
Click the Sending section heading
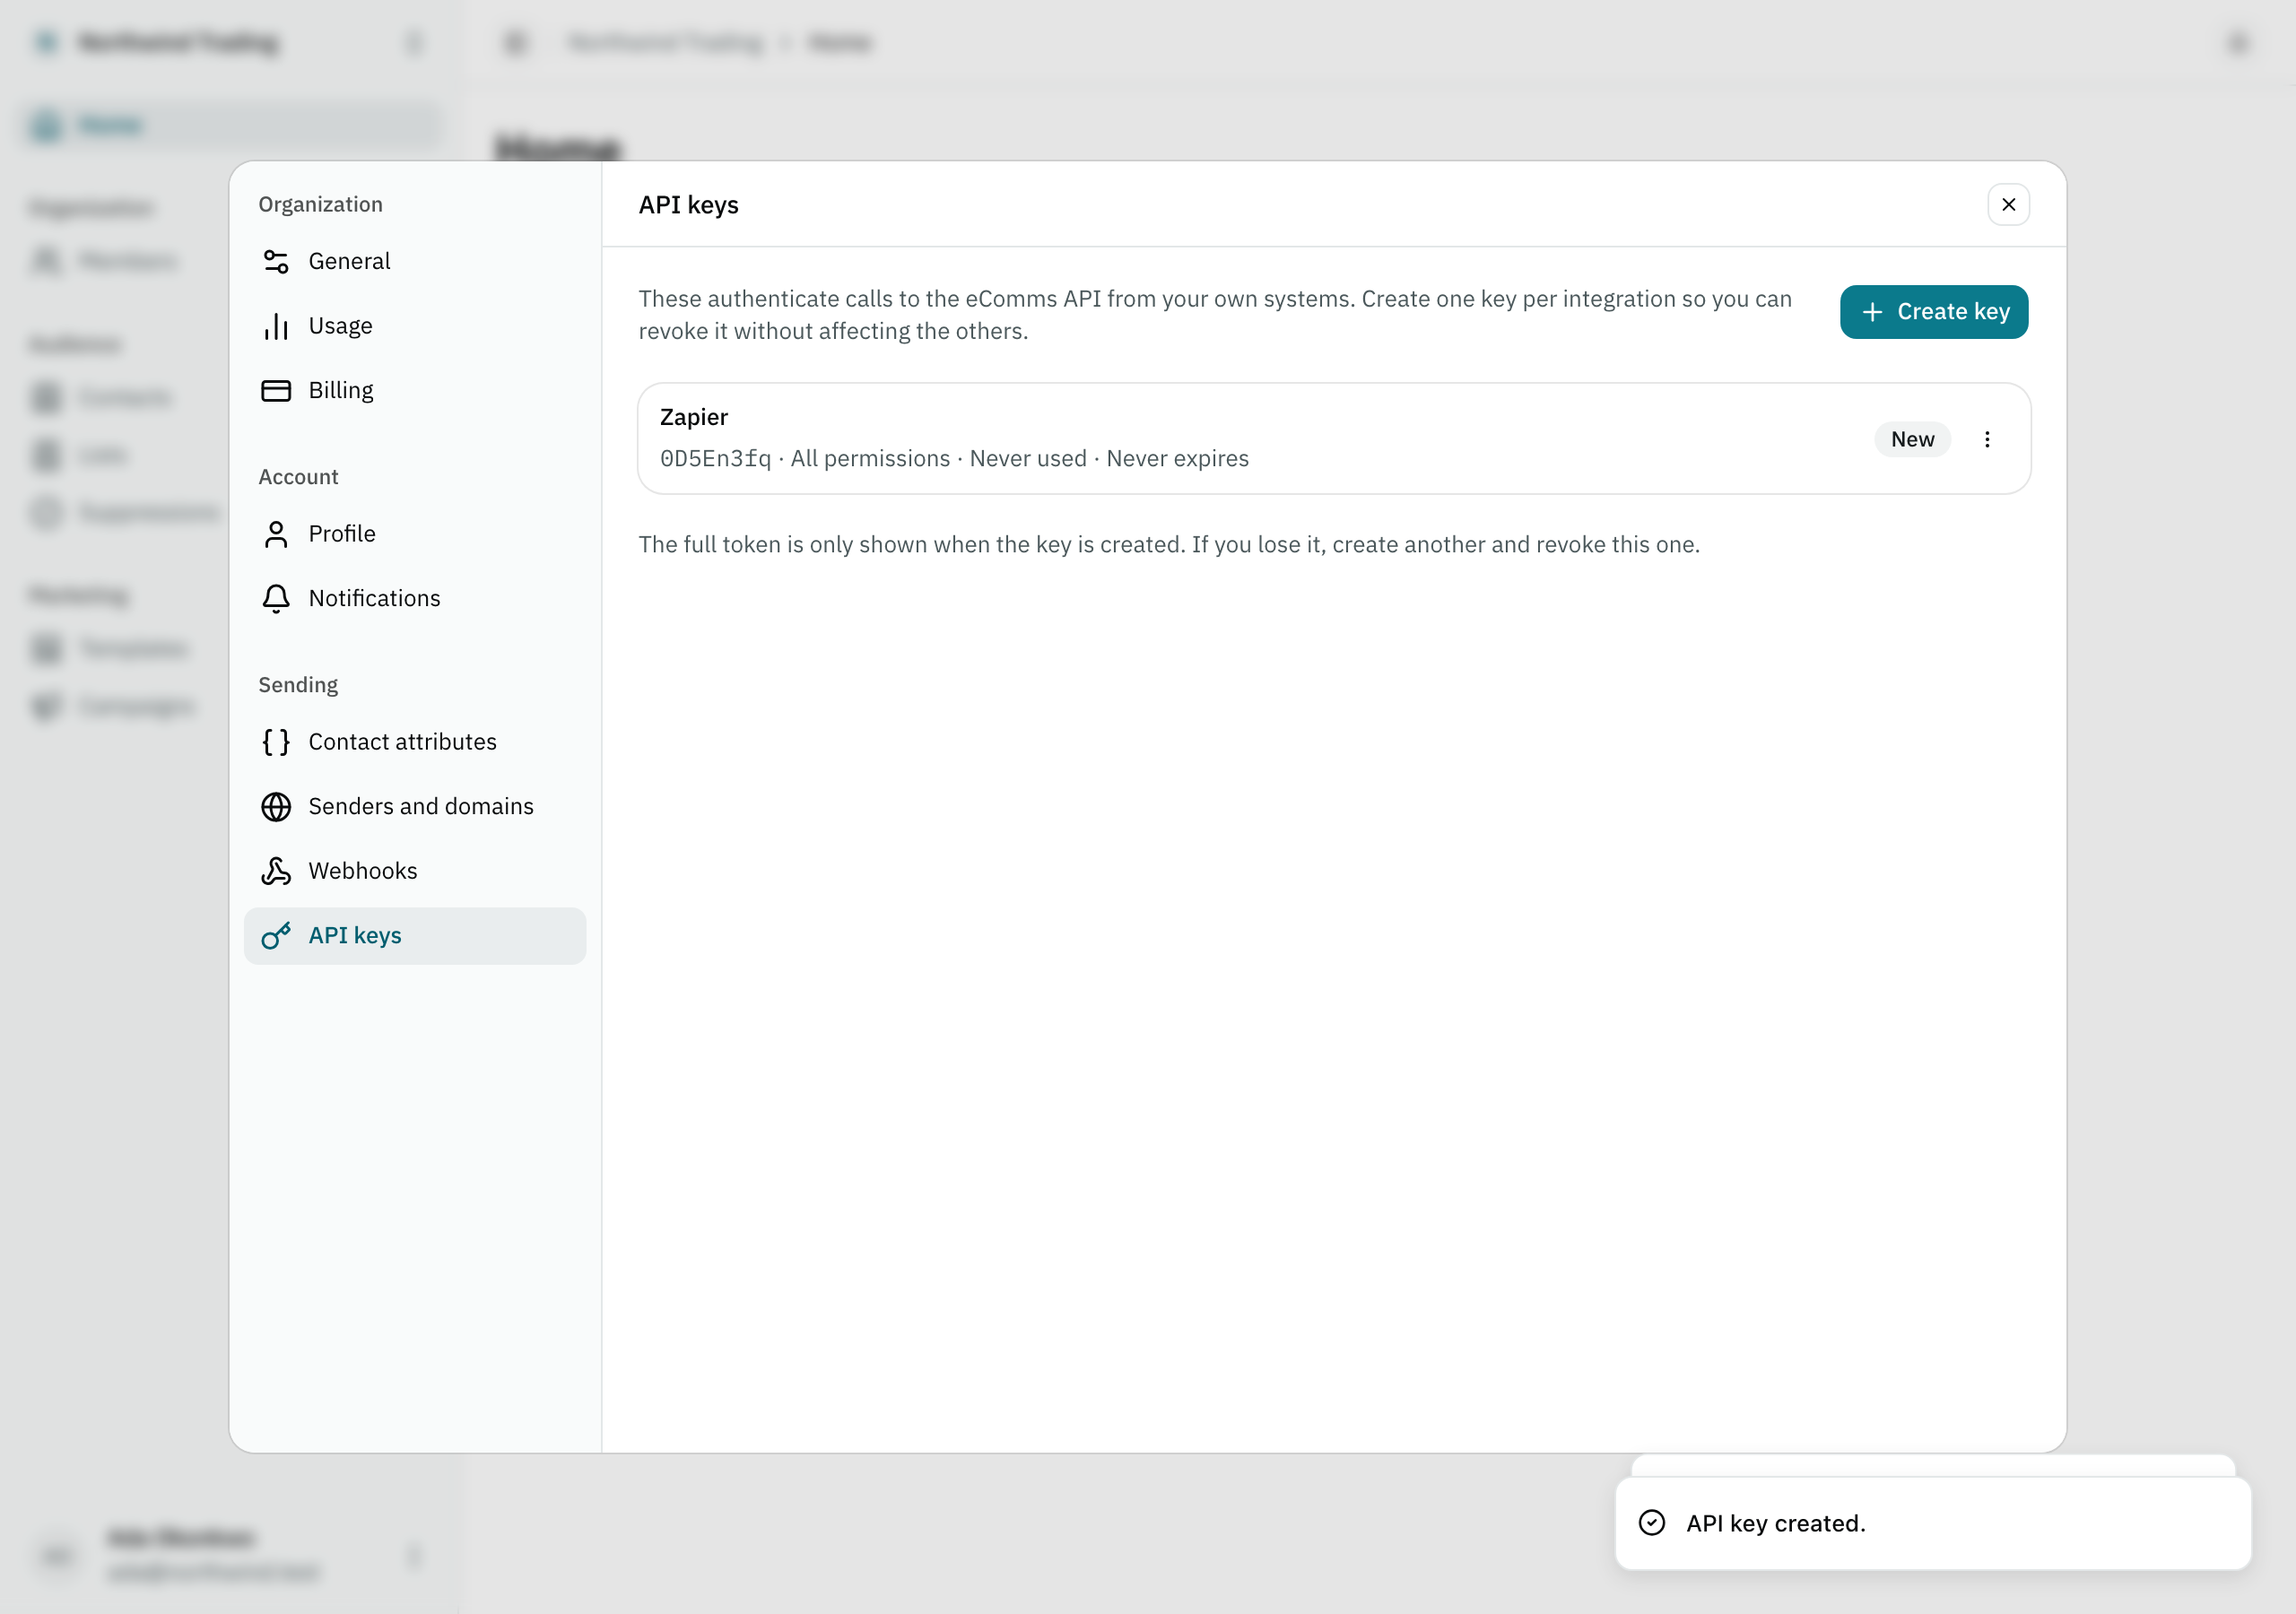pyautogui.click(x=298, y=685)
